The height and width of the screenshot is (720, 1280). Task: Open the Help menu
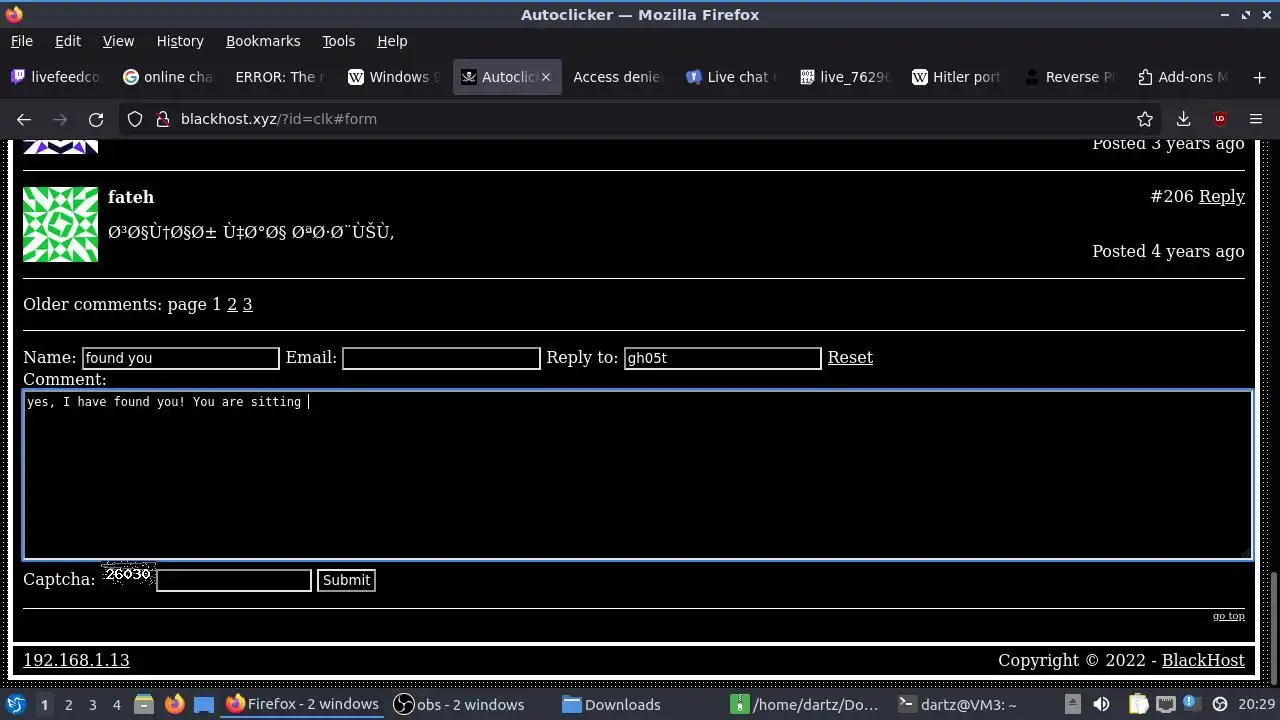392,41
